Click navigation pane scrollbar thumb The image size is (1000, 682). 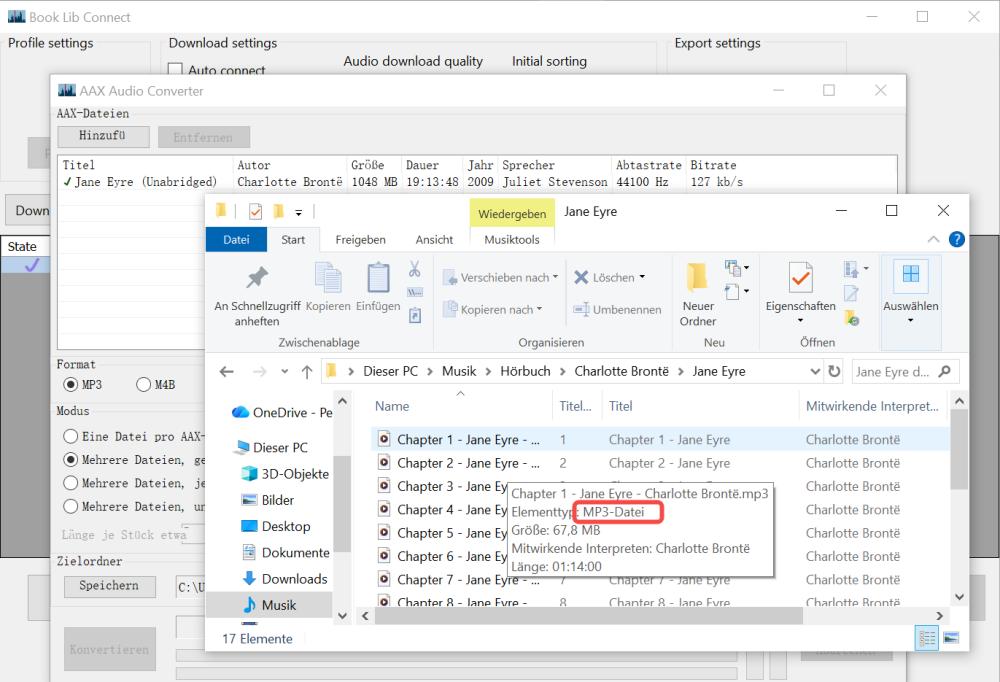(342, 503)
